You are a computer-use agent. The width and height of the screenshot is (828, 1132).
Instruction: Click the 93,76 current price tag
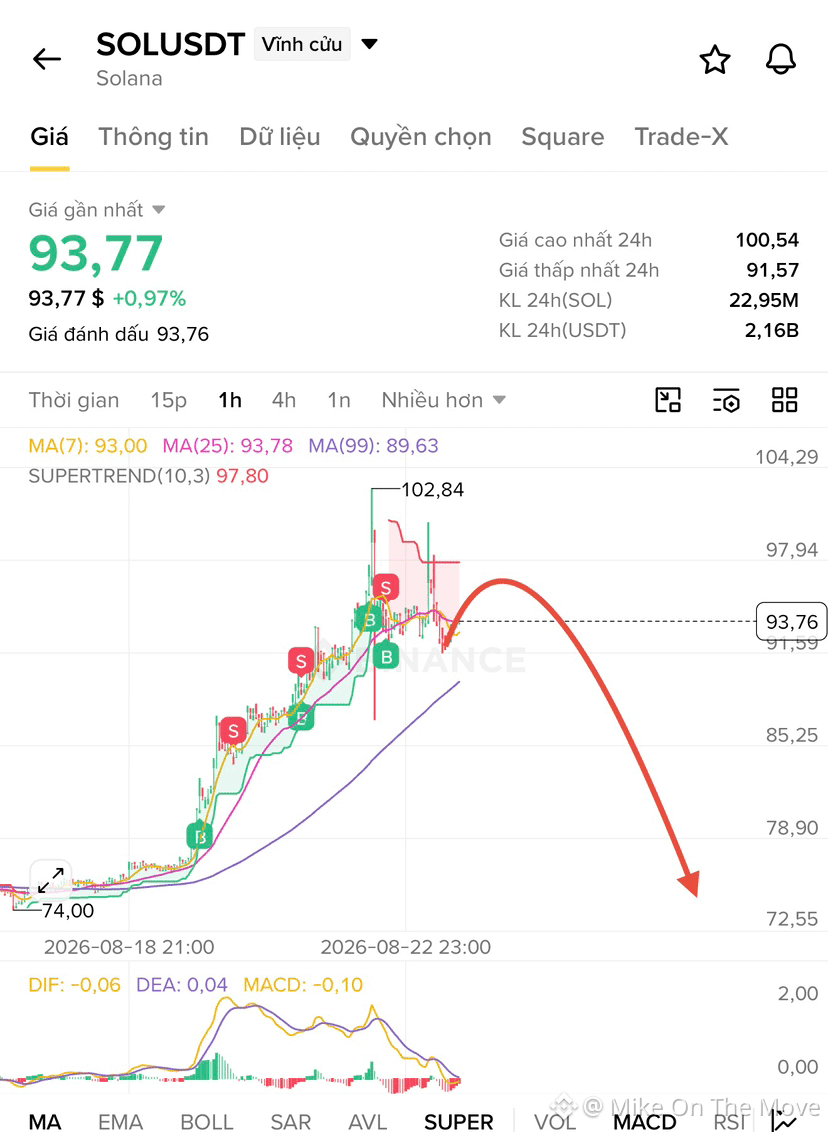[x=791, y=622]
